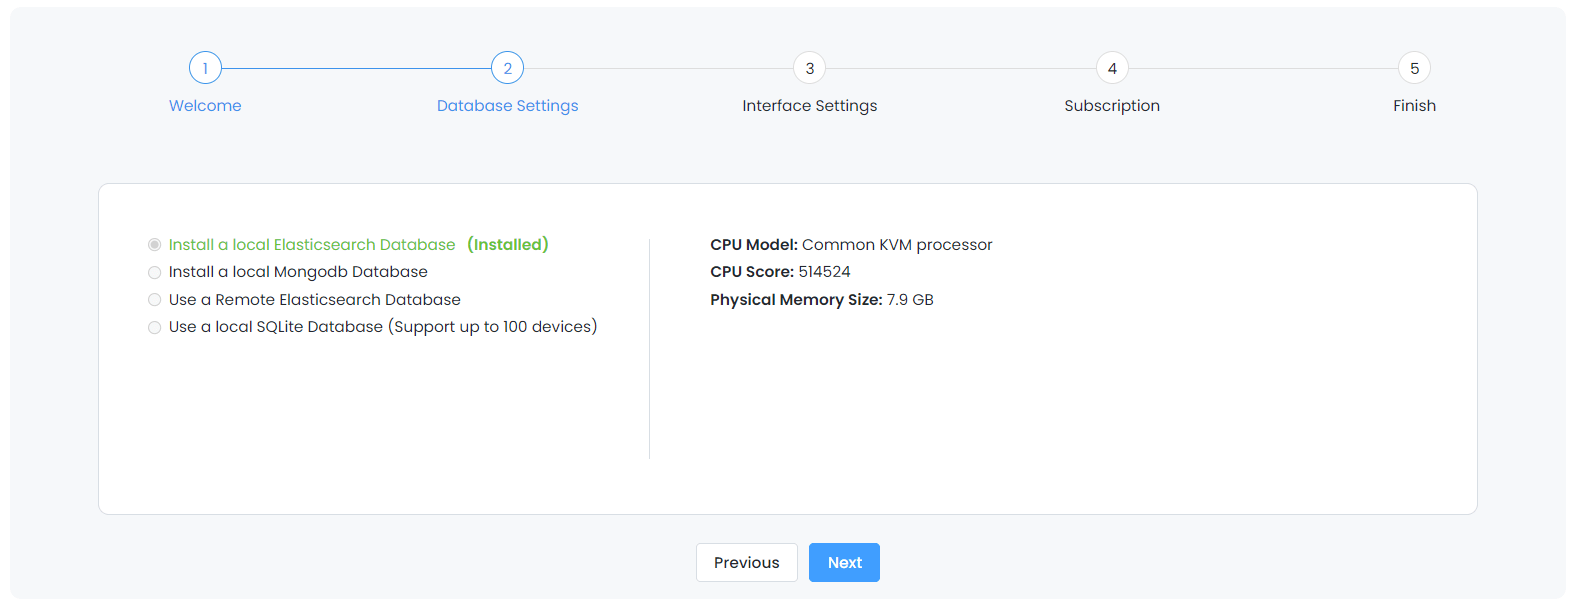Open the Welcome step
The image size is (1577, 610).
pos(205,105)
